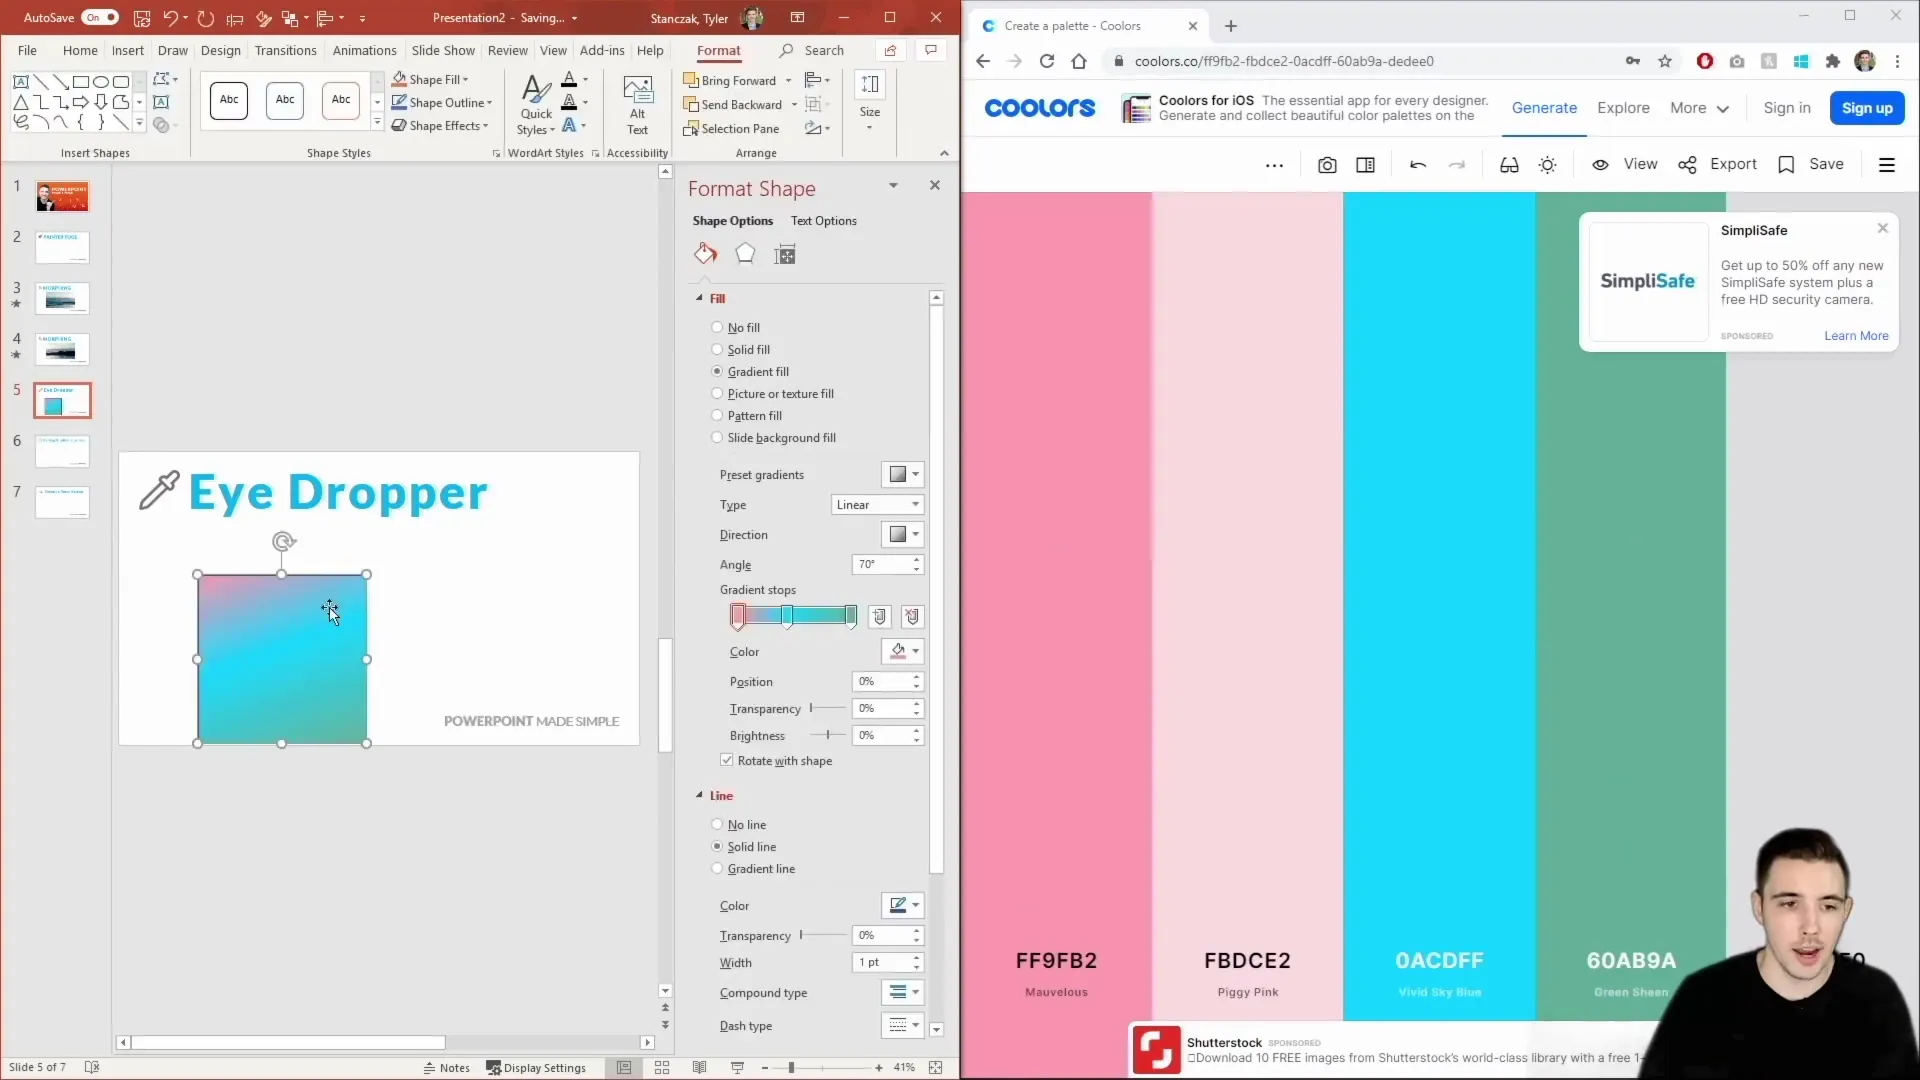Expand the Preset gradients dropdown

[902, 474]
